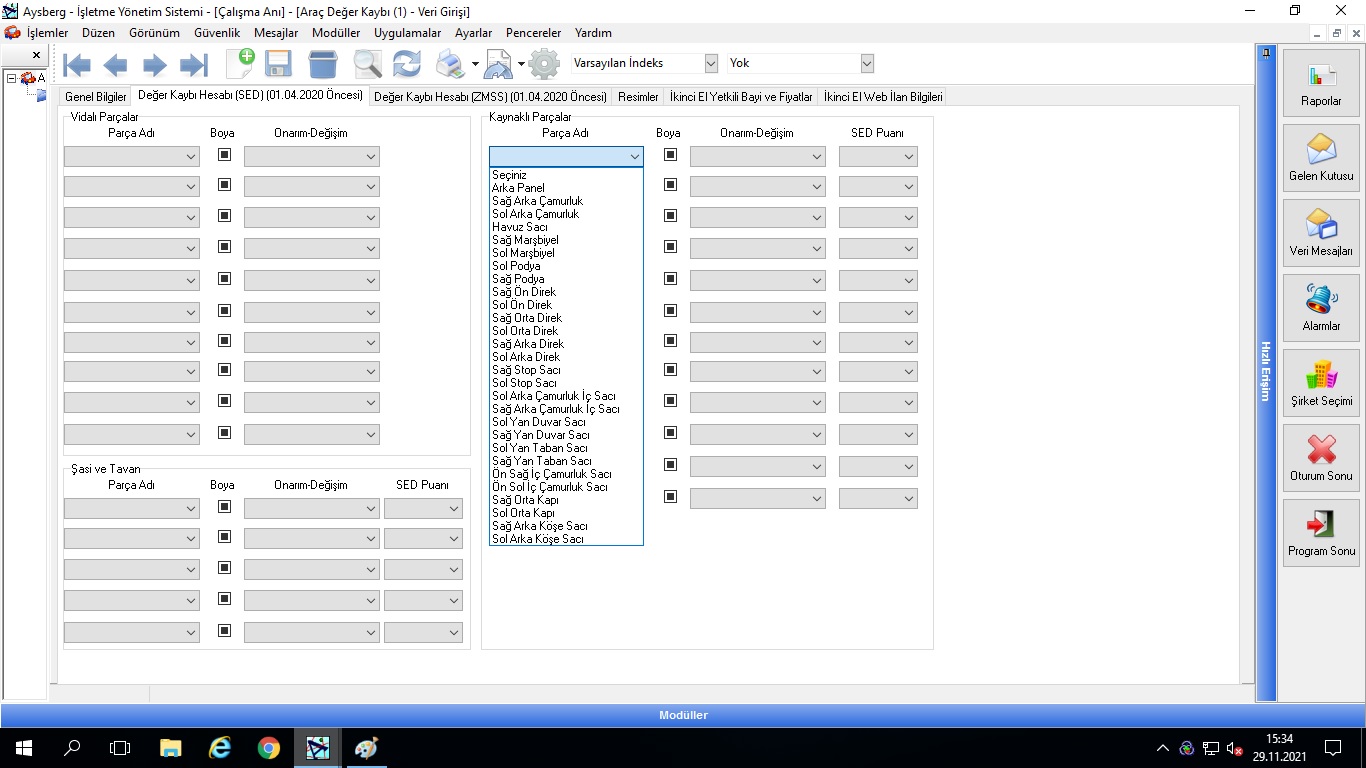Viewport: 1366px width, 768px height.
Task: Open first SED Puanı dropdown in Kaynaklı Parçalar
Action: tap(909, 157)
